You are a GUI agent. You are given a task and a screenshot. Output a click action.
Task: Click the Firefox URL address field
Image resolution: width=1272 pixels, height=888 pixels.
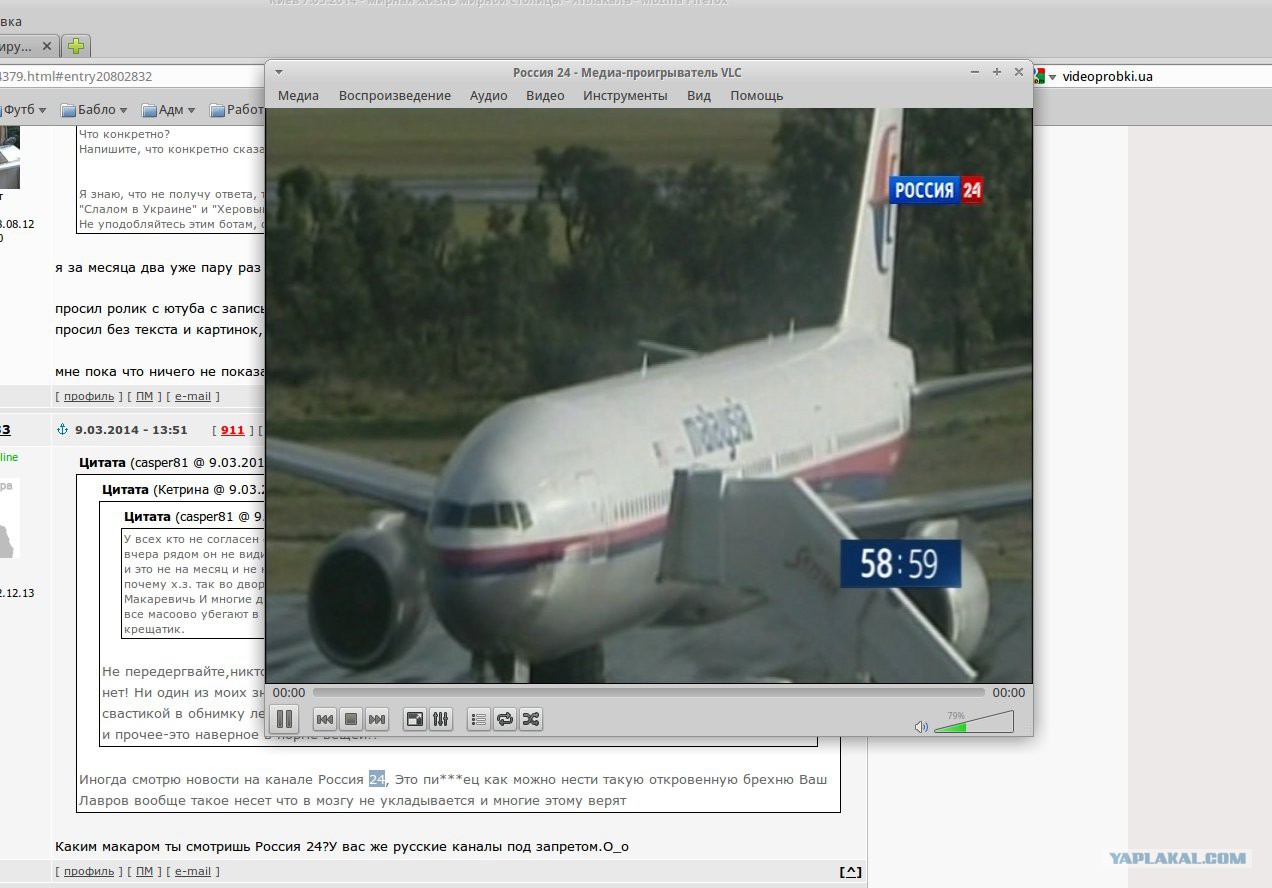(x=130, y=76)
